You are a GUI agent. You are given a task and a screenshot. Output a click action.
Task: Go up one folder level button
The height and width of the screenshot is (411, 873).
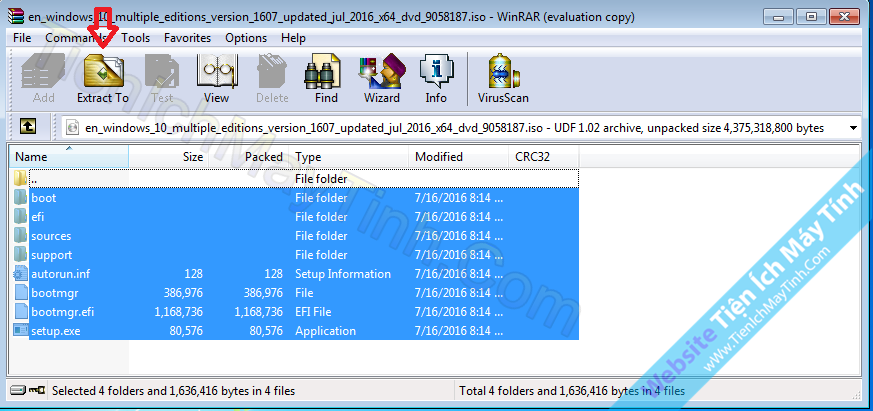click(x=28, y=127)
